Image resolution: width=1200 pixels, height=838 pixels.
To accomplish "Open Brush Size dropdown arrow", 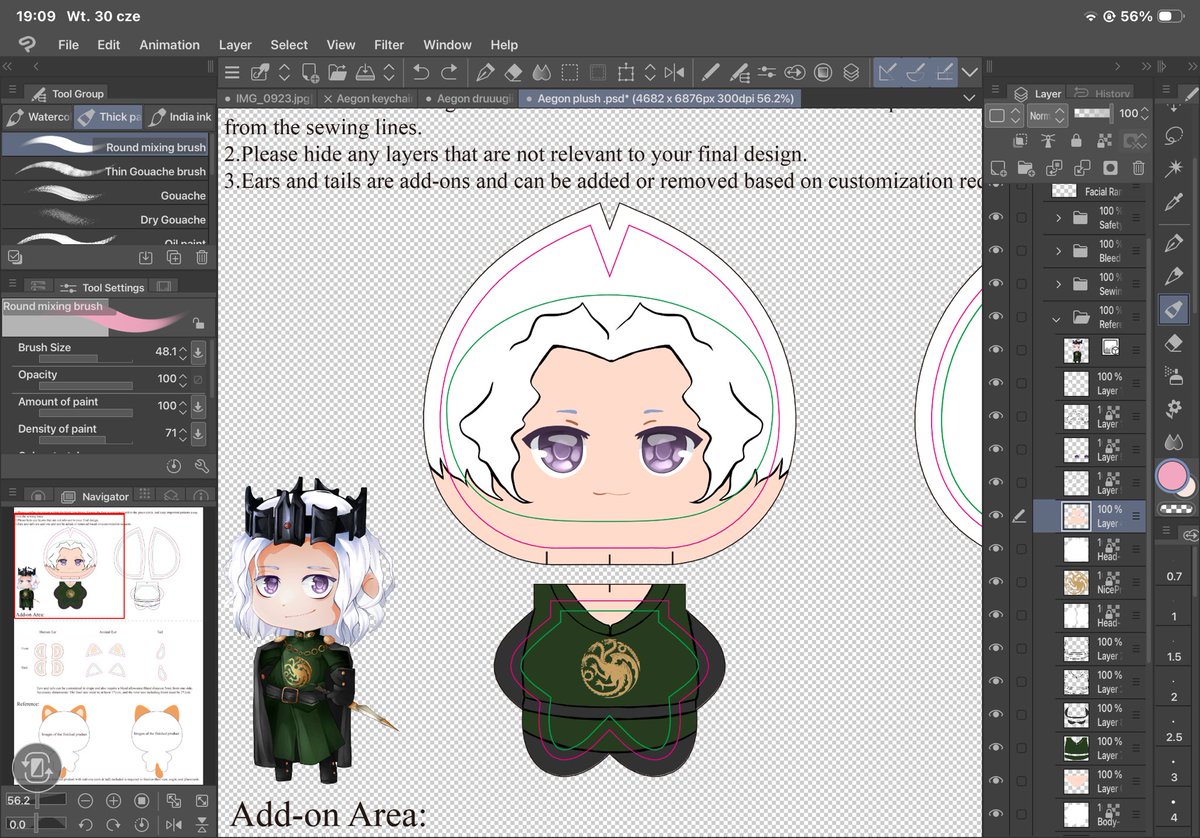I will 198,352.
